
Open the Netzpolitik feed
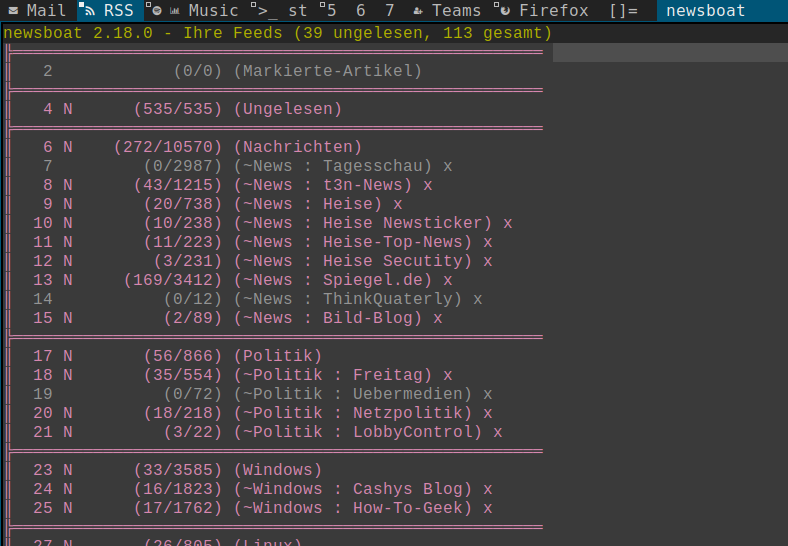[412, 413]
